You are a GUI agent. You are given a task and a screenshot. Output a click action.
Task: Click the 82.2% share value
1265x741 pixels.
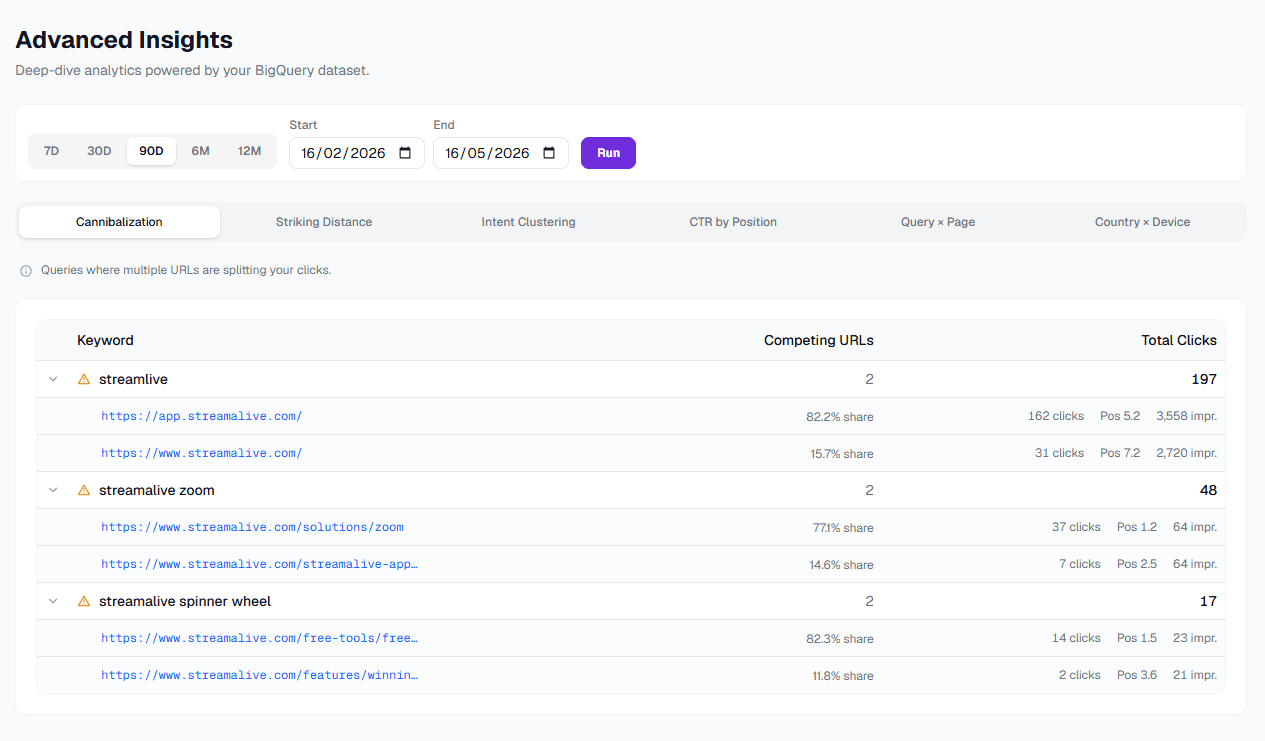840,417
